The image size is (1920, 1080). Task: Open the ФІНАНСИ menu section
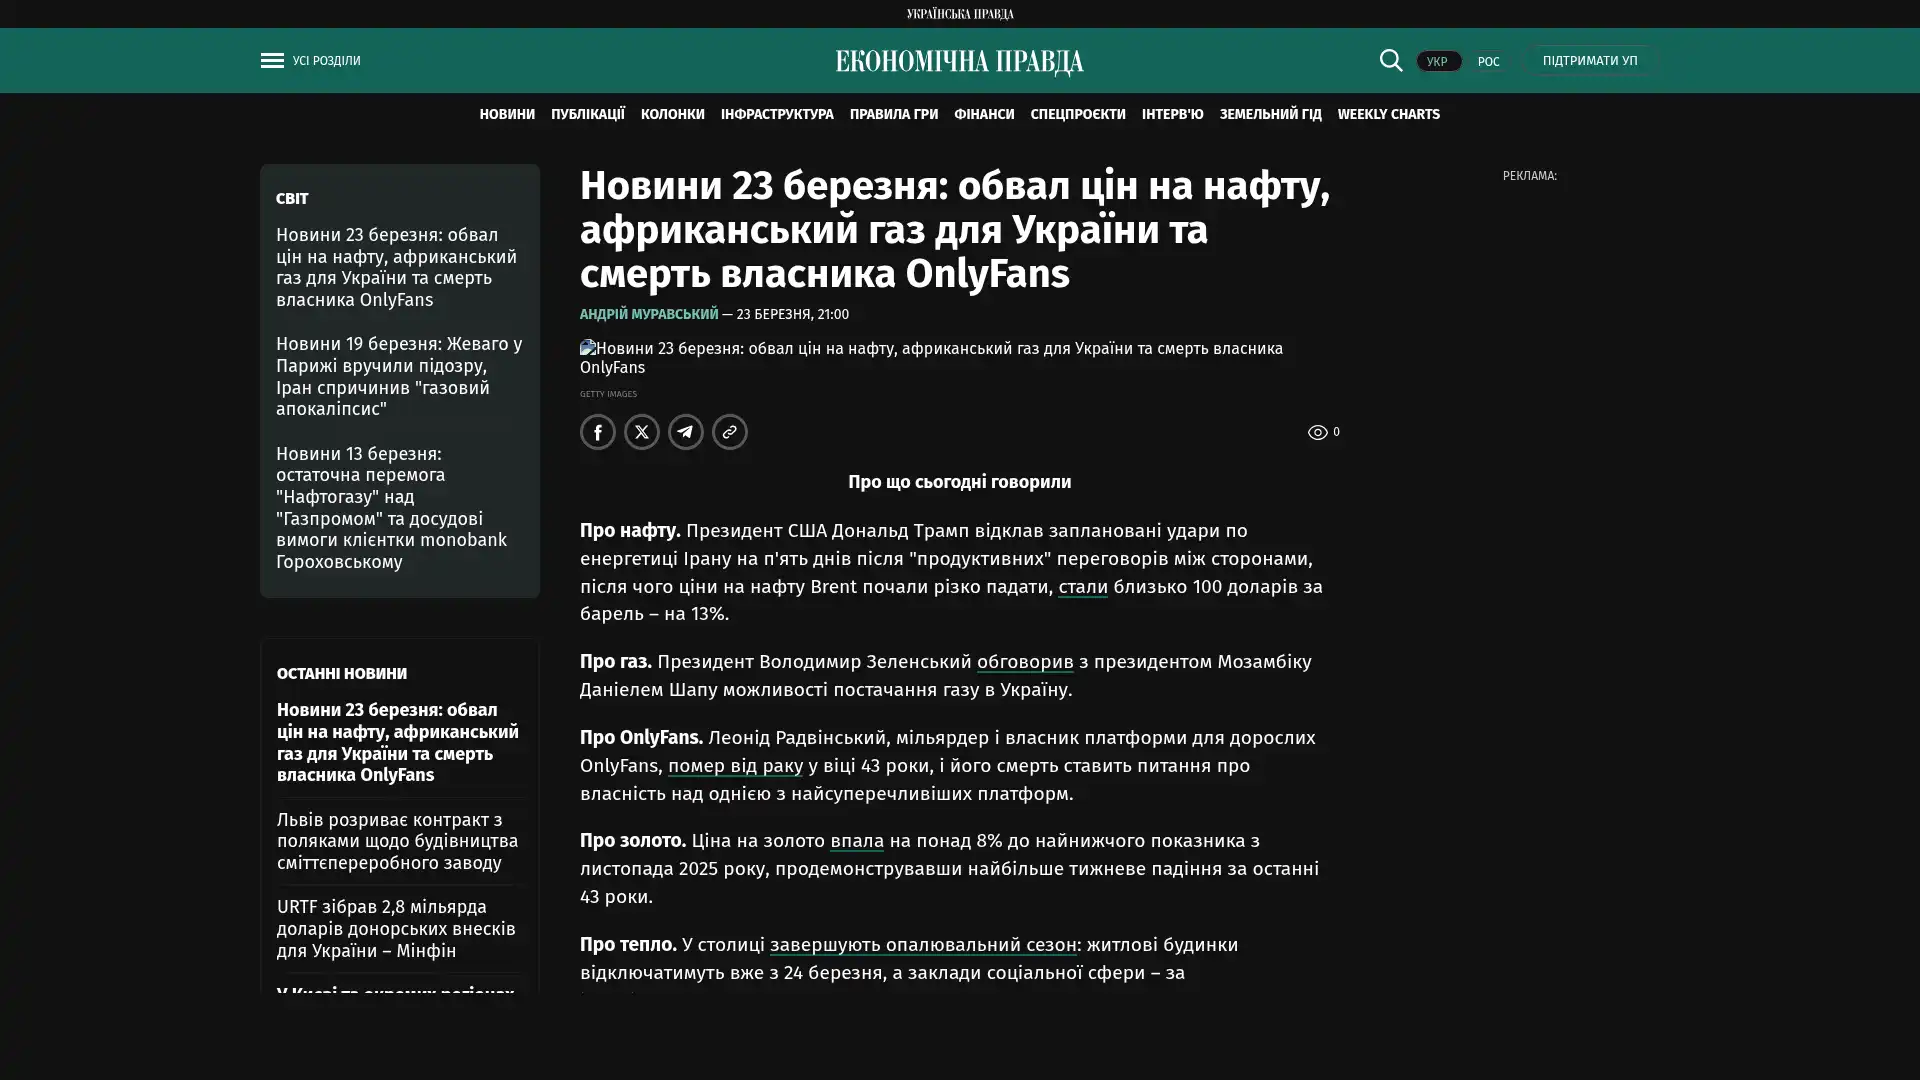[x=983, y=114]
